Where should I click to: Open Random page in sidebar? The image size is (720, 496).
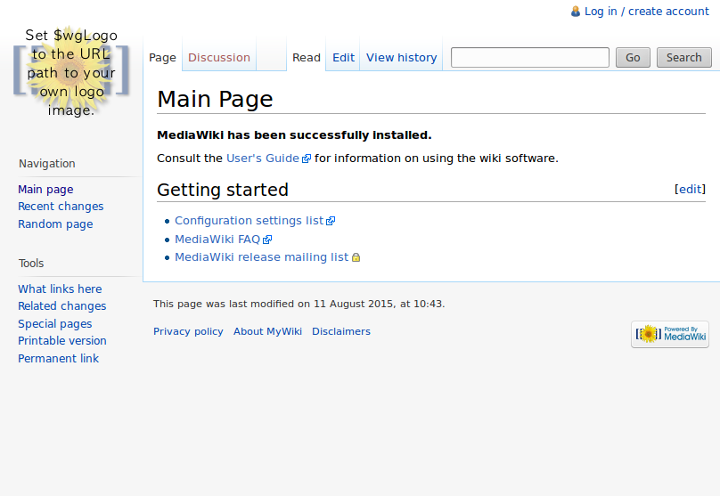[x=55, y=224]
